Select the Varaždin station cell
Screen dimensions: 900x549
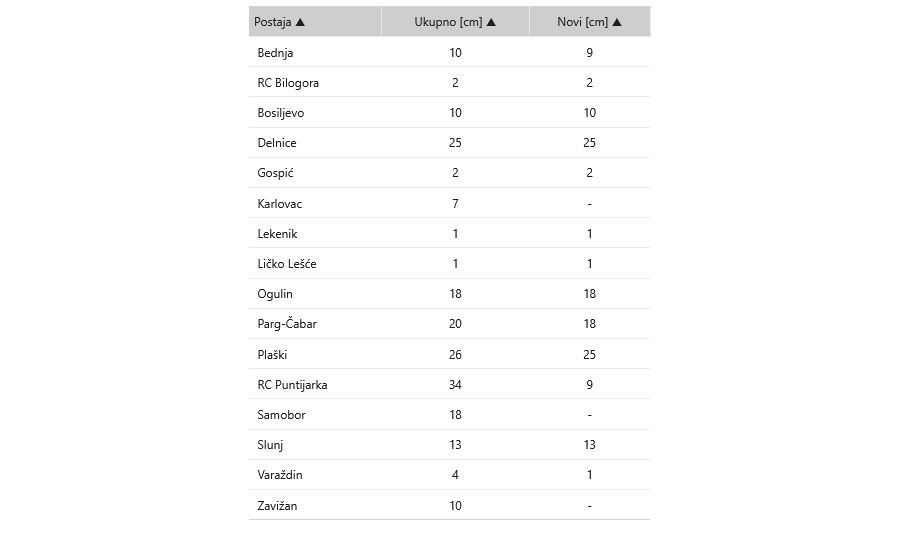(280, 475)
